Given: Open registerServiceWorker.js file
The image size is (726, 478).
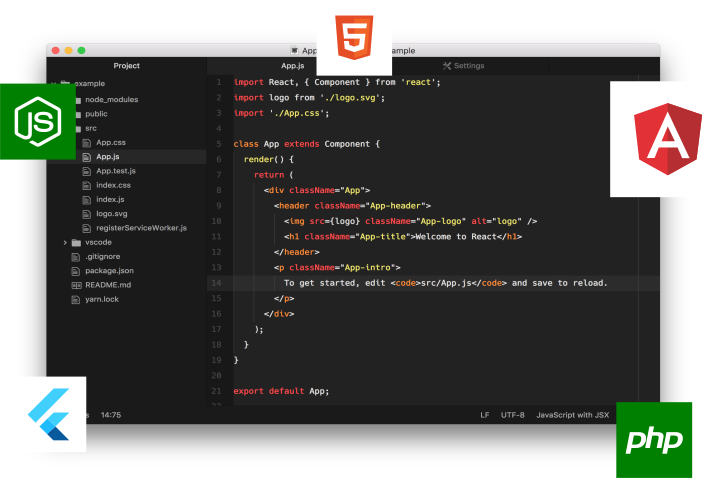Looking at the screenshot, I should (x=141, y=228).
